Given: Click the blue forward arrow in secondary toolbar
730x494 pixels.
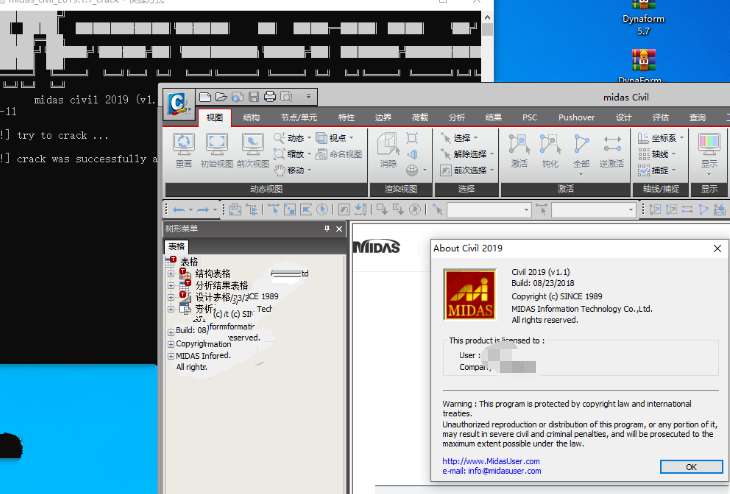Looking at the screenshot, I should coord(203,210).
